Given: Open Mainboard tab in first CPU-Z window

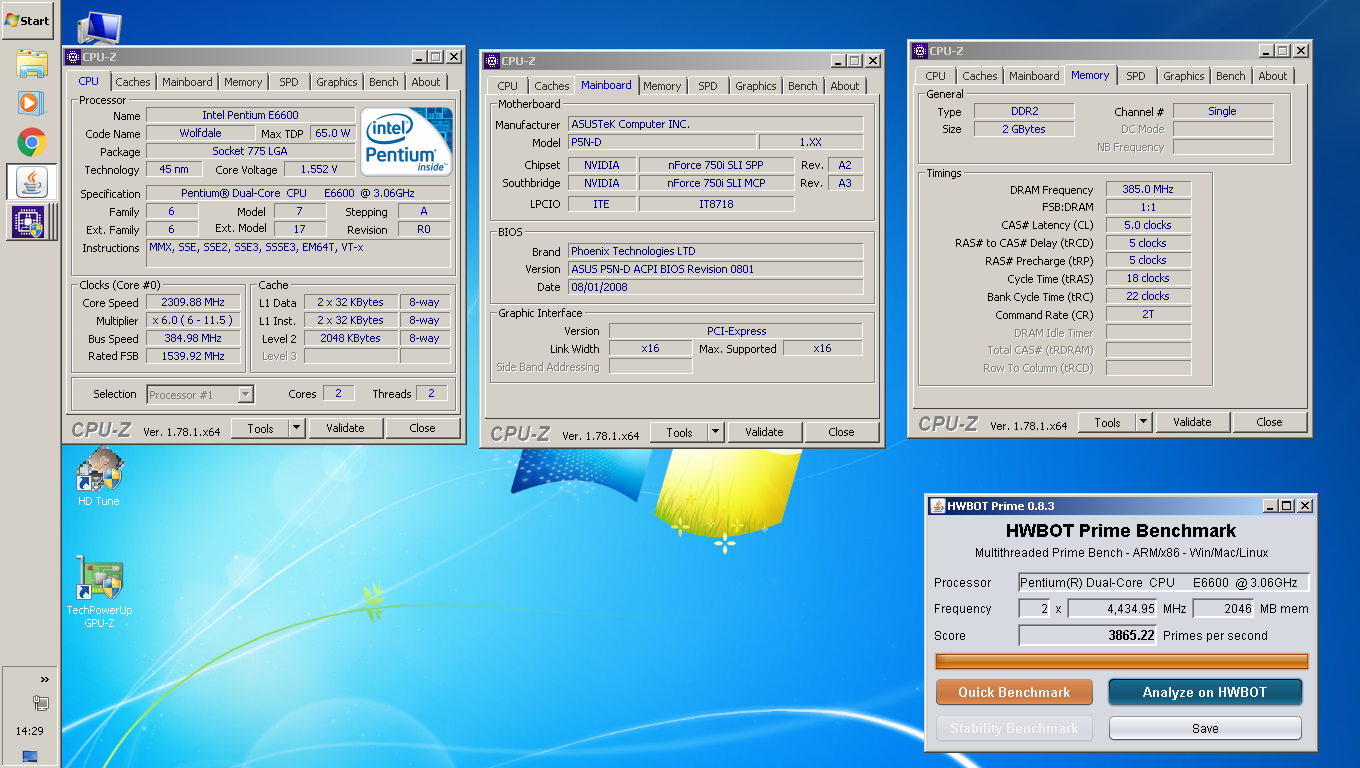Looking at the screenshot, I should pos(187,82).
